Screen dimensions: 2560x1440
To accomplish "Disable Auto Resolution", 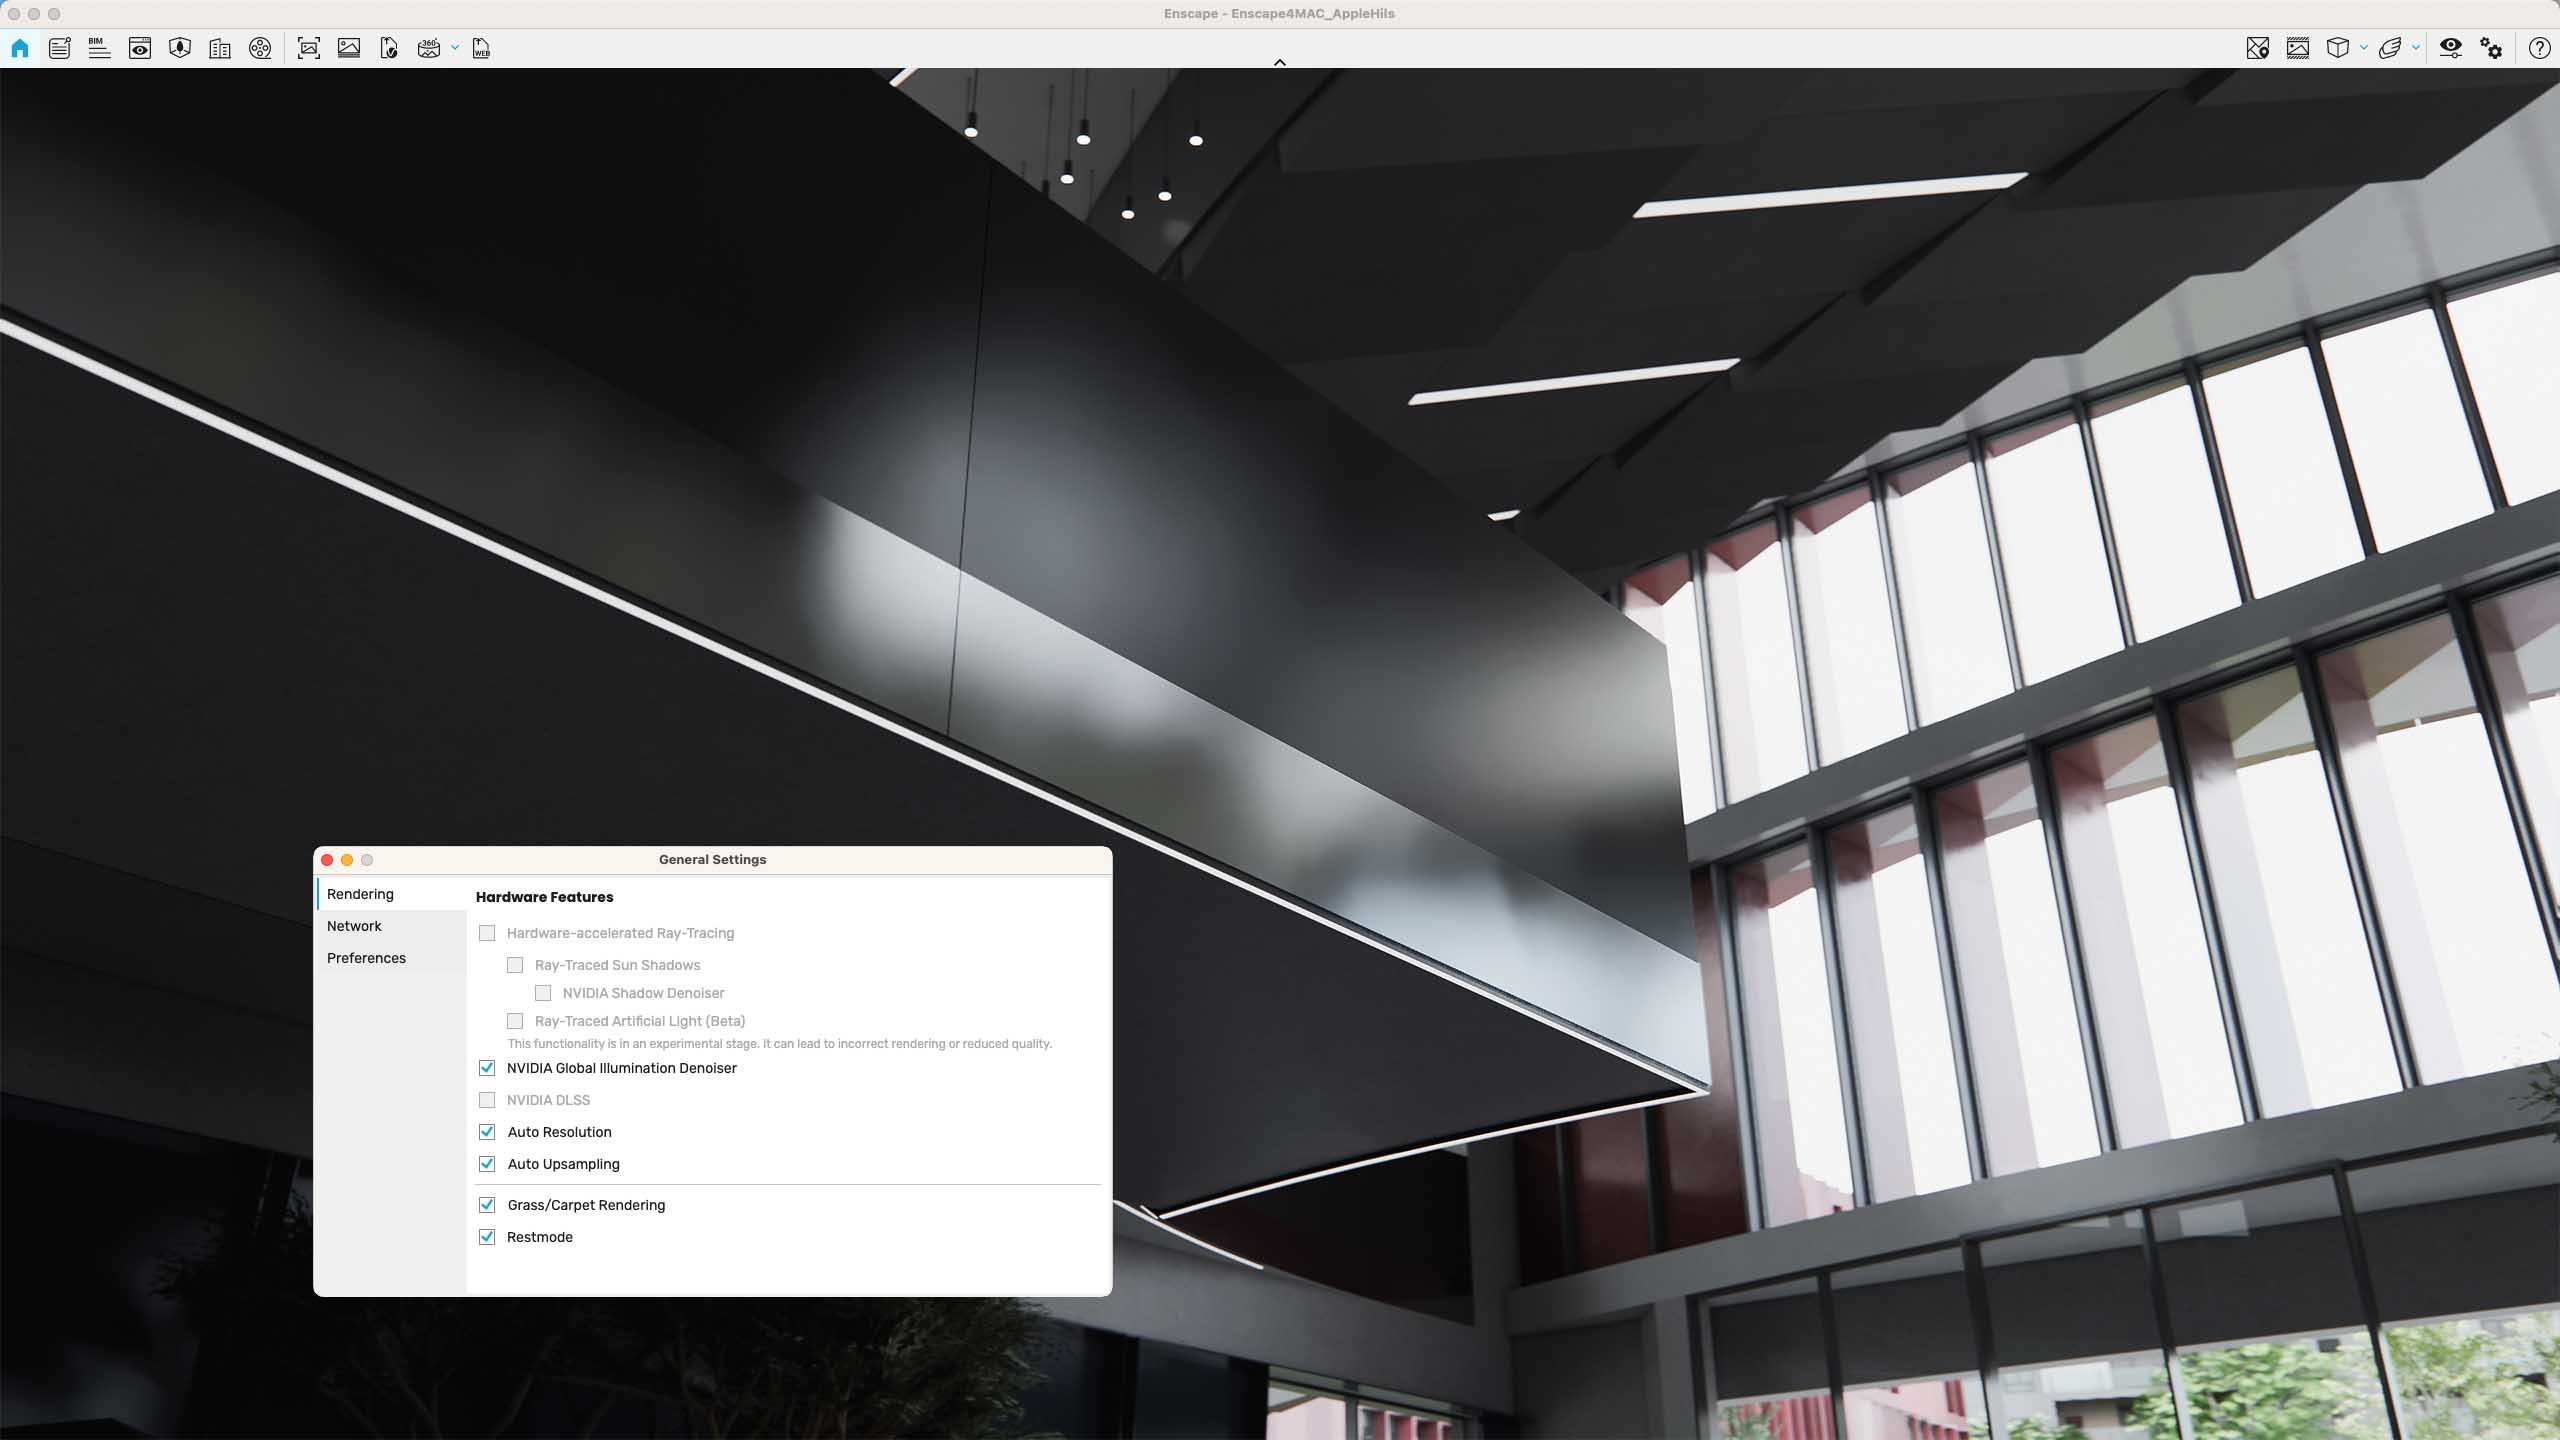I will (x=487, y=1131).
